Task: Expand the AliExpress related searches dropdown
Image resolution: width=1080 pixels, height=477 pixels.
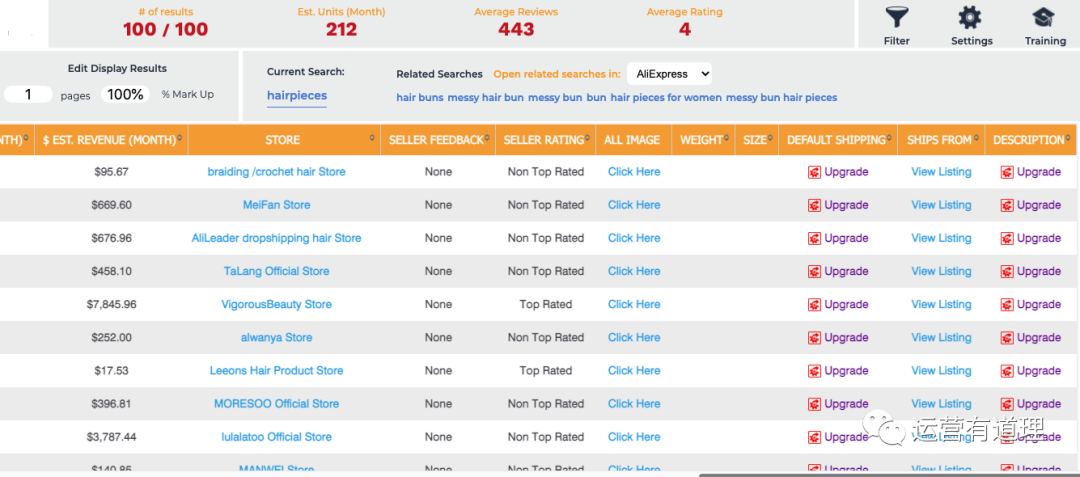Action: click(x=669, y=73)
